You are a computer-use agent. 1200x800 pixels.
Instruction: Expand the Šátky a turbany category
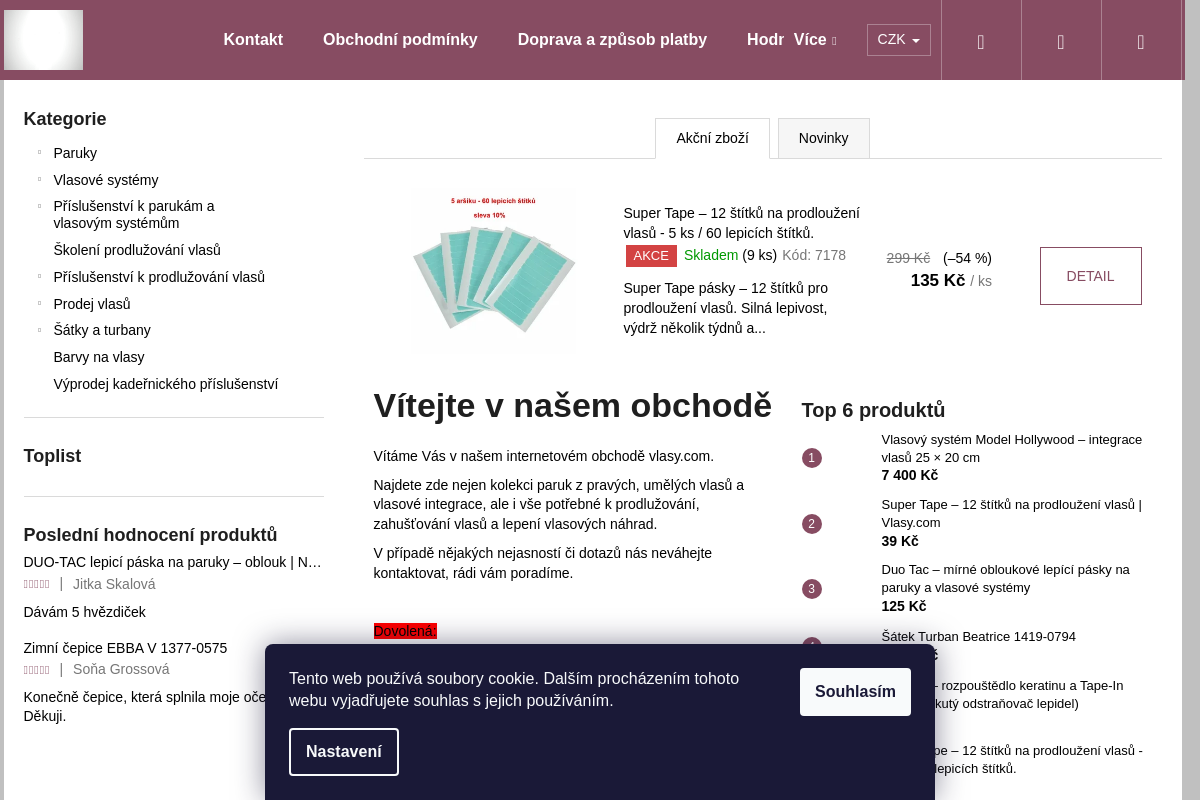(x=39, y=329)
